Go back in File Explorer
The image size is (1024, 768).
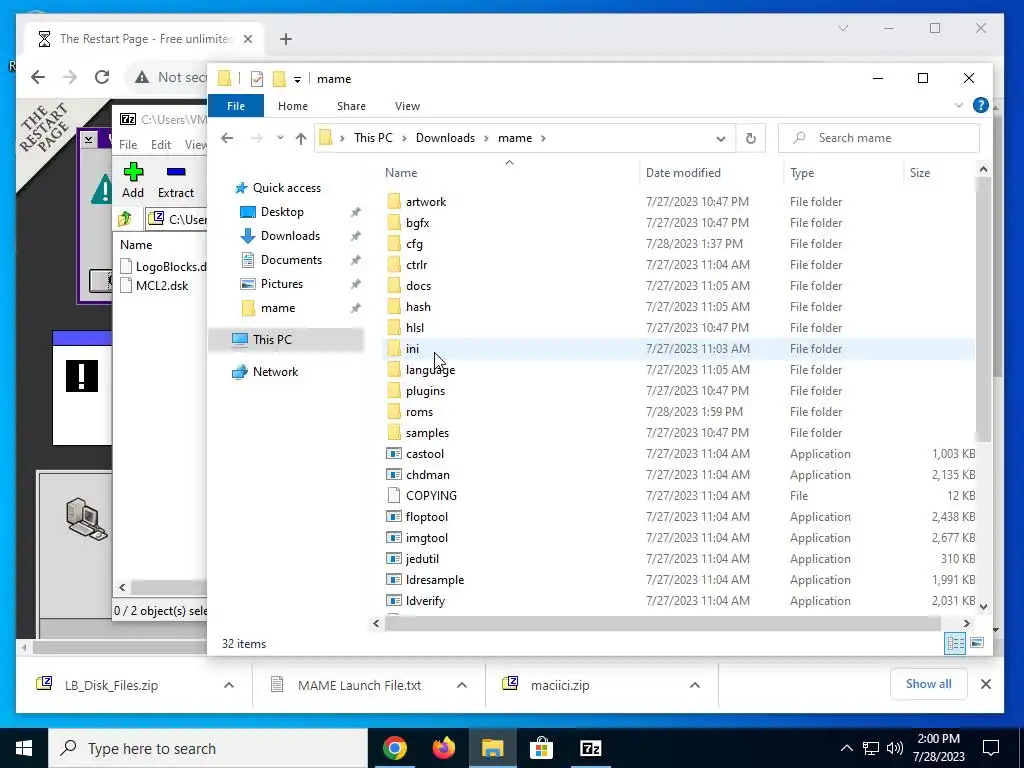click(x=227, y=138)
